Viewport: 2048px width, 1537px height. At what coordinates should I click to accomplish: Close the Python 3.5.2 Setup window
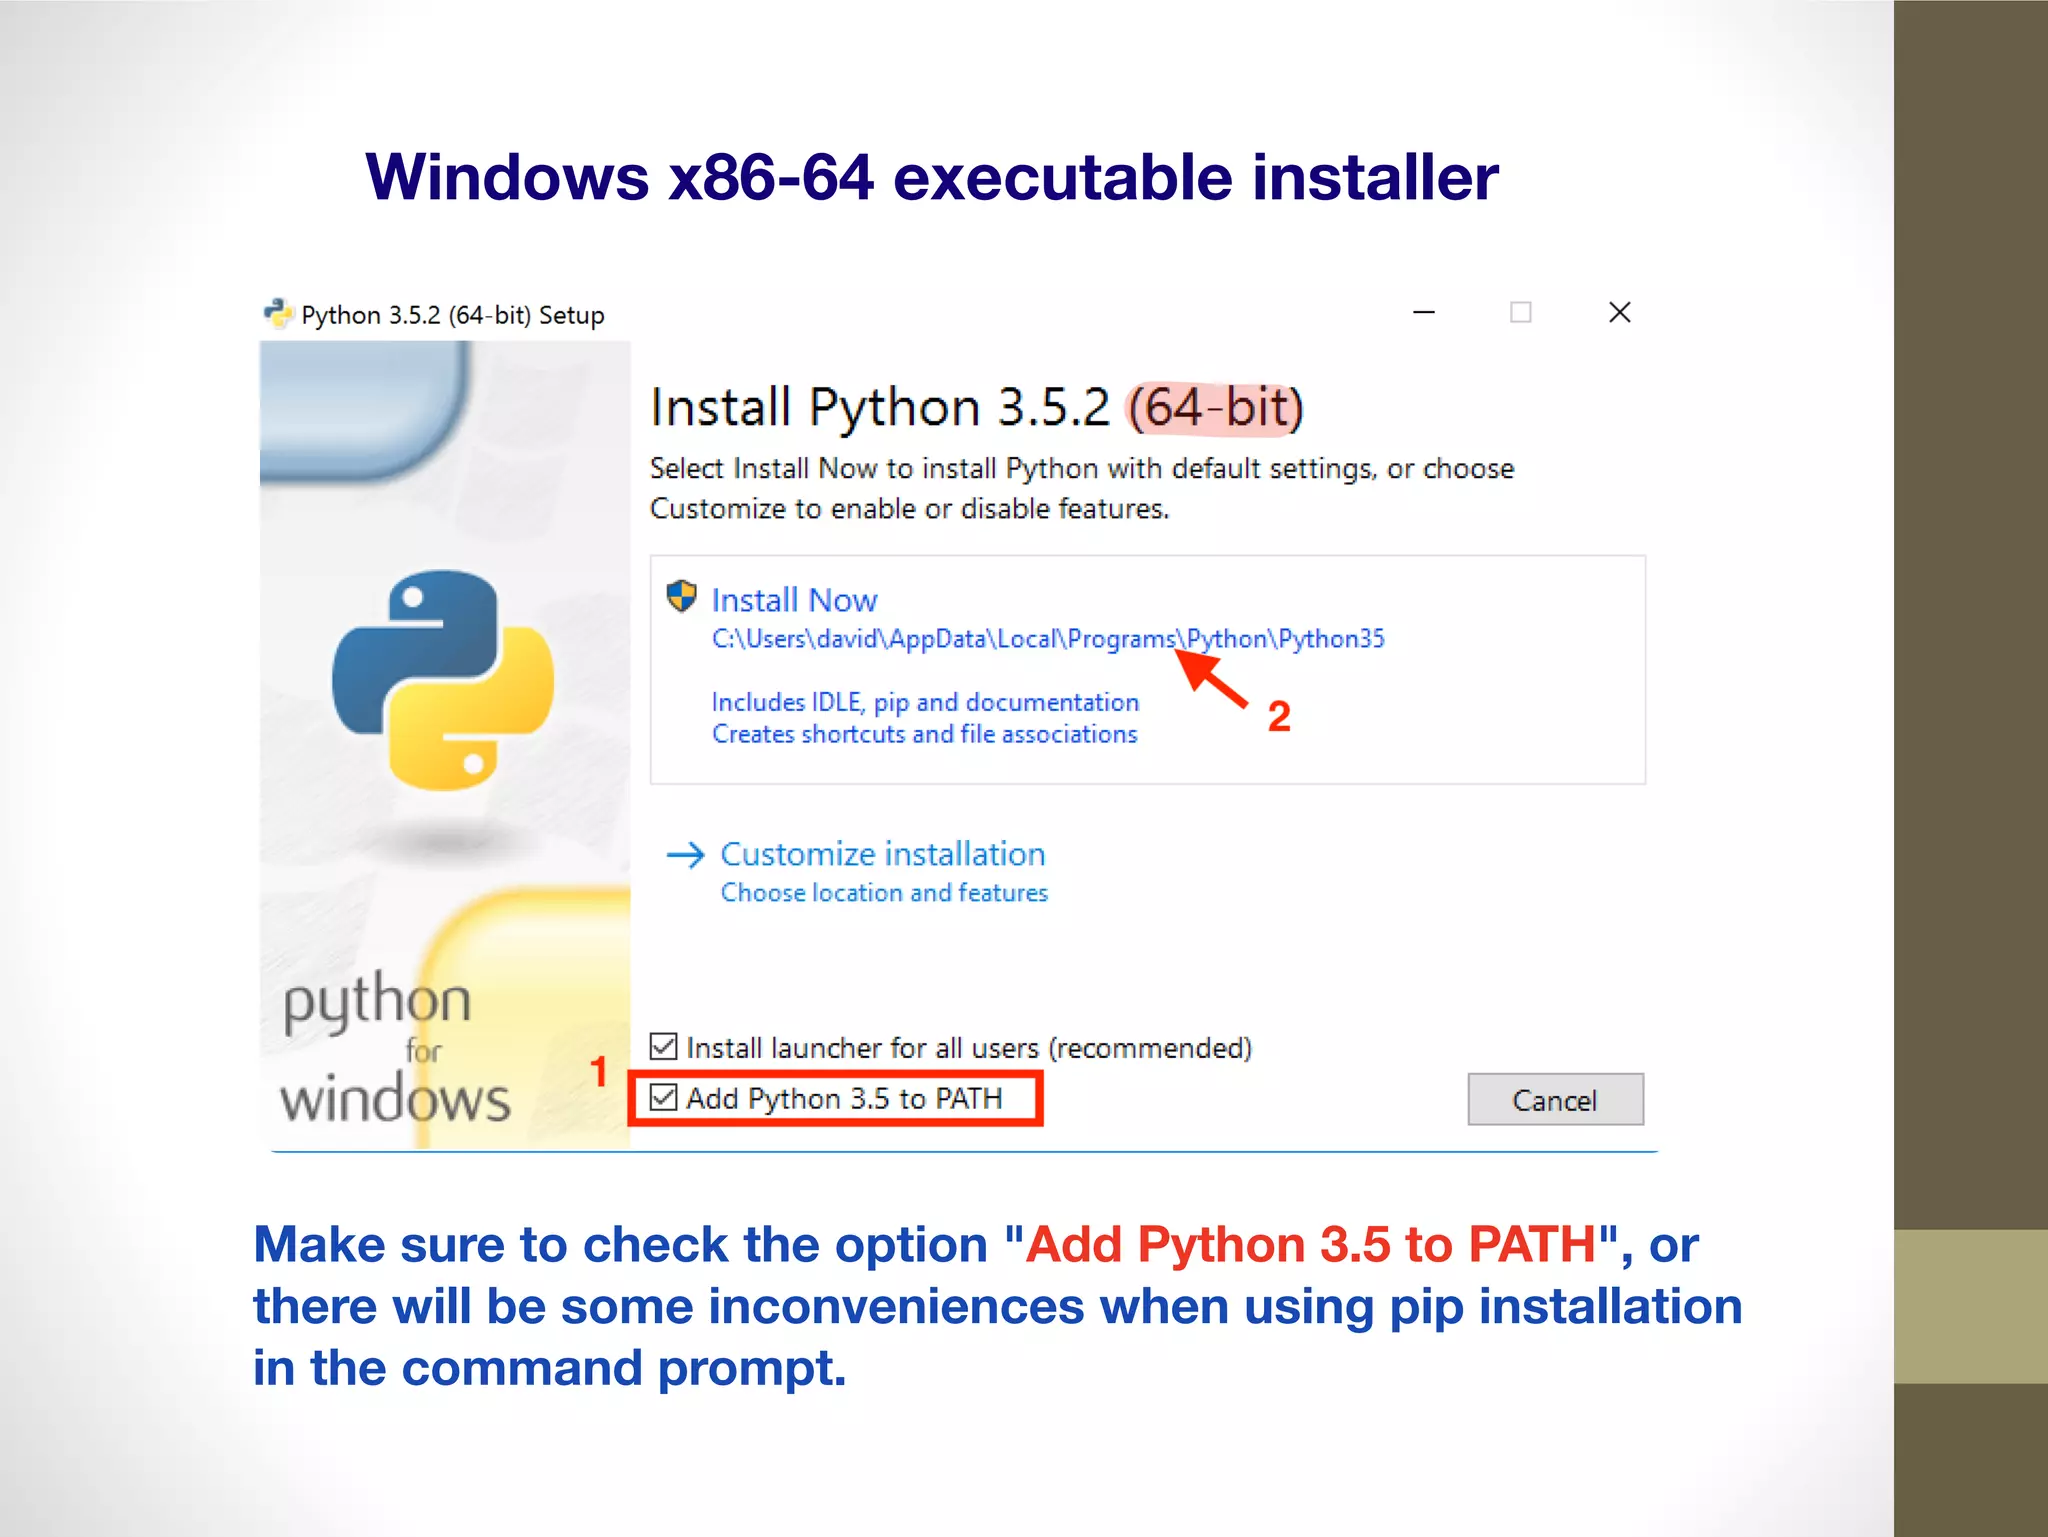[1619, 313]
